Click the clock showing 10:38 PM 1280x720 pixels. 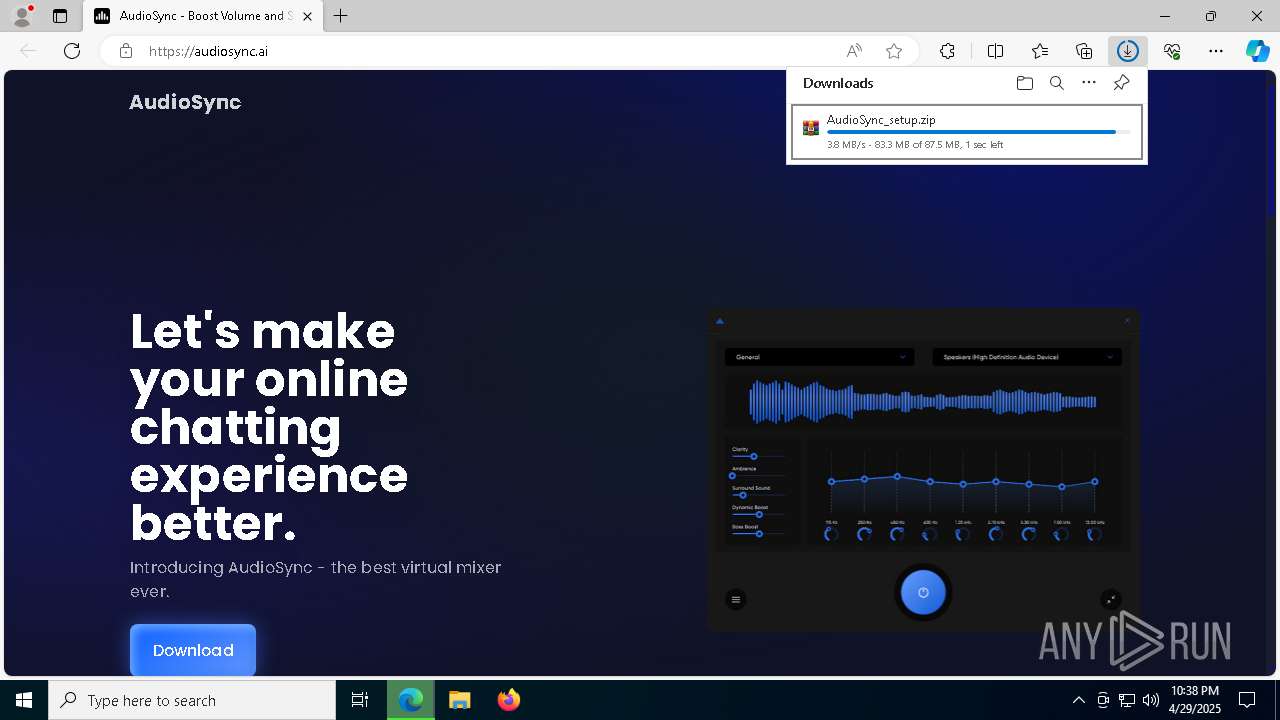[1195, 691]
